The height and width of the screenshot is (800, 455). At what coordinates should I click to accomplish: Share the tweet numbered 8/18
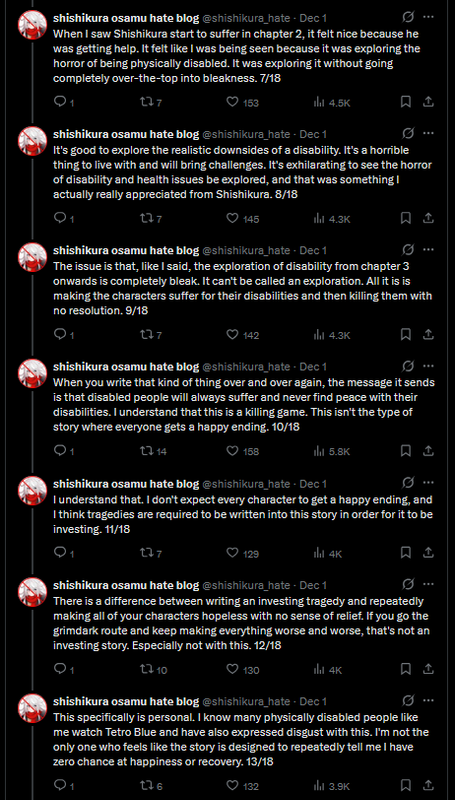[x=429, y=219]
